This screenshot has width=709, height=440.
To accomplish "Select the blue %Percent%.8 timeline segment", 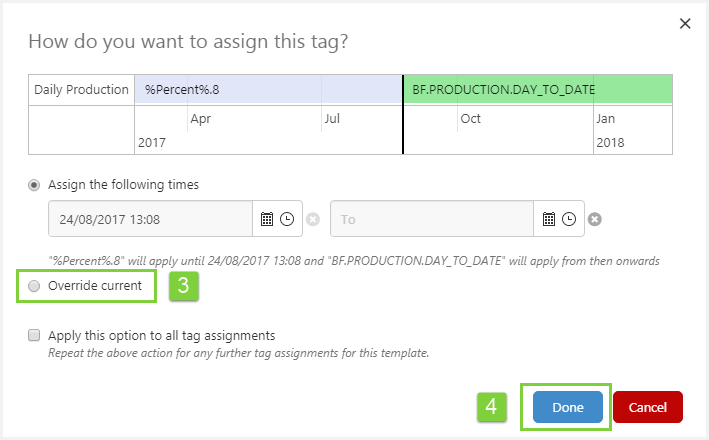I will coord(268,90).
